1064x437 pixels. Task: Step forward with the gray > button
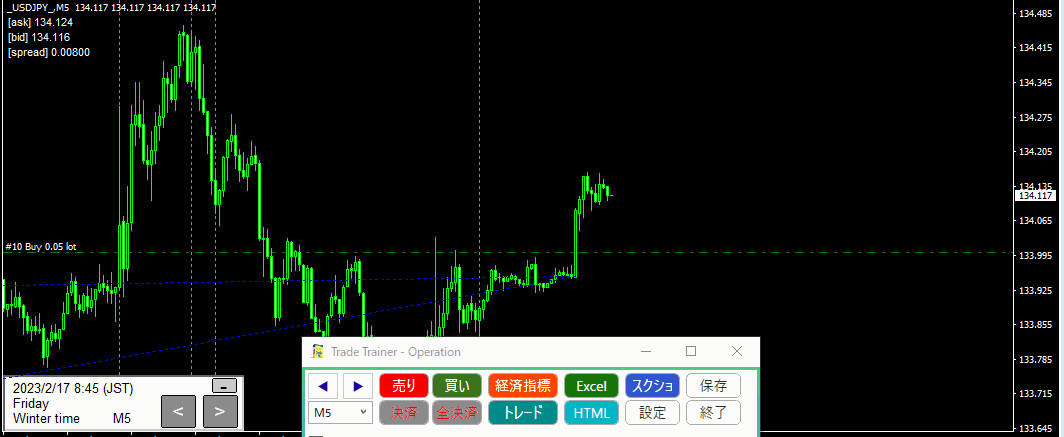(220, 410)
